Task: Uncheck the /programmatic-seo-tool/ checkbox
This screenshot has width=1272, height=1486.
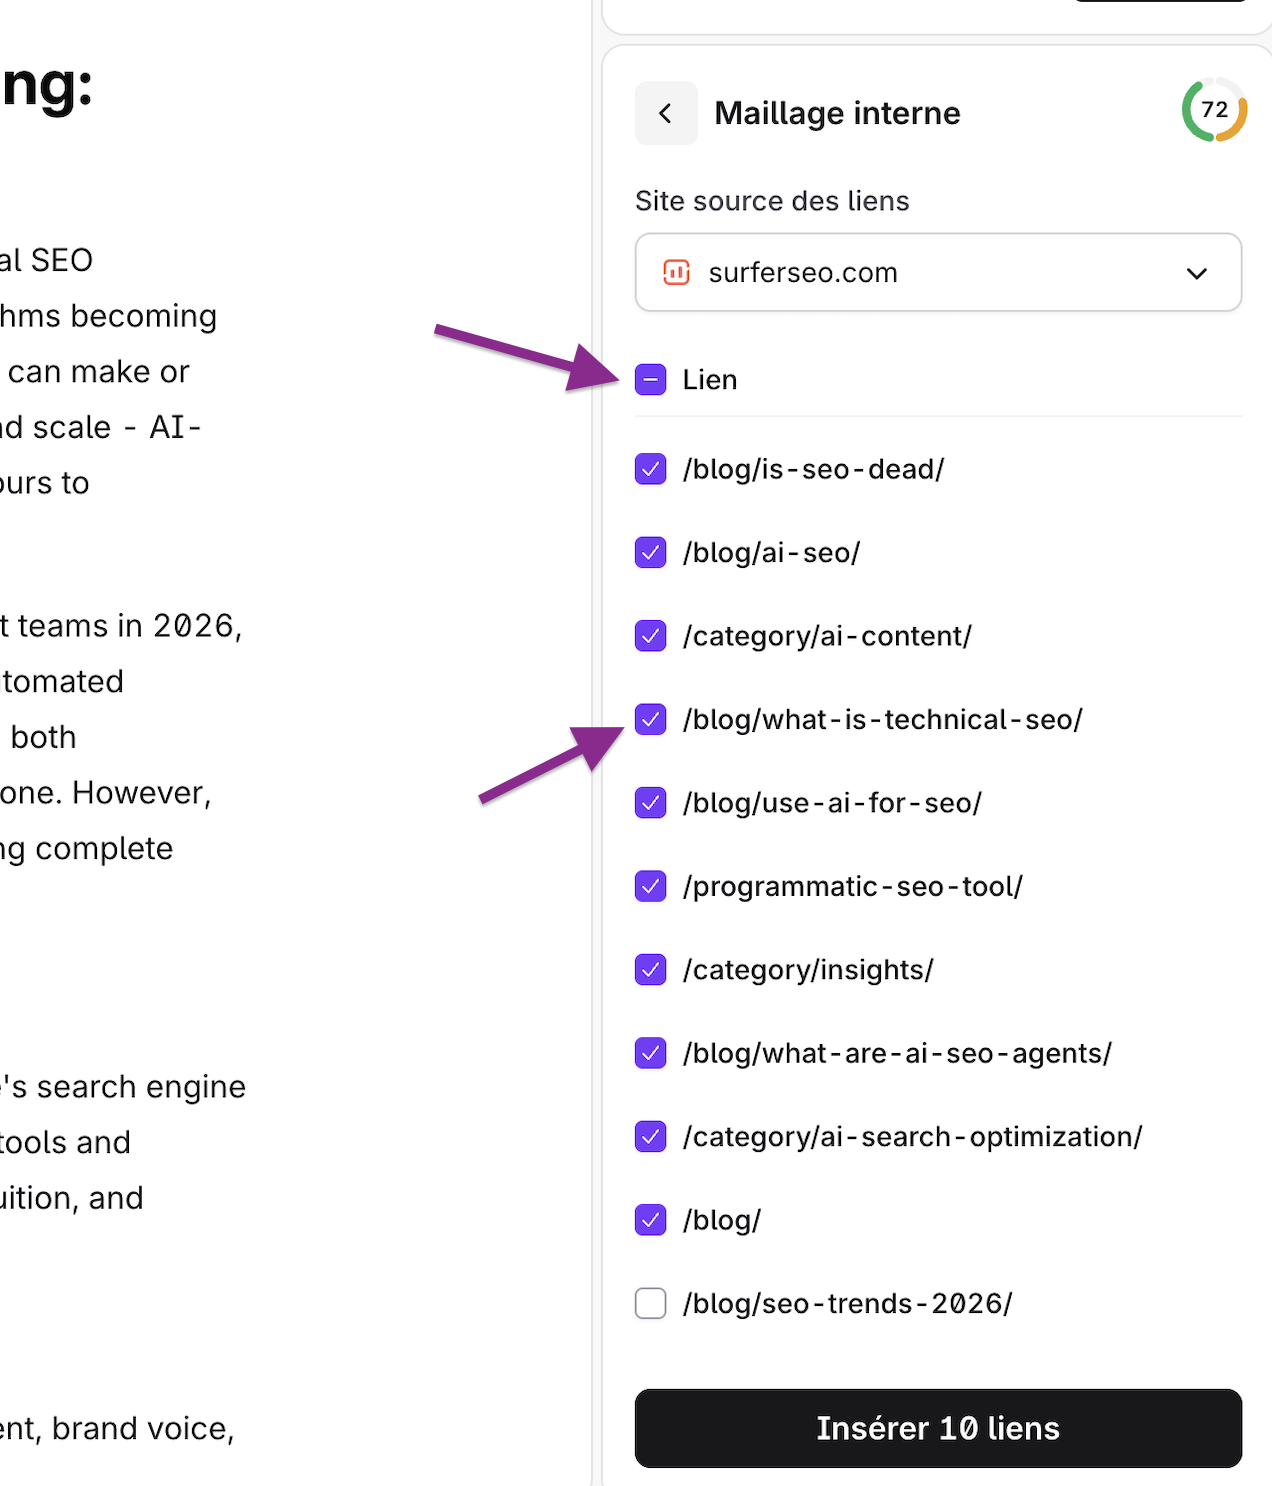Action: (651, 886)
